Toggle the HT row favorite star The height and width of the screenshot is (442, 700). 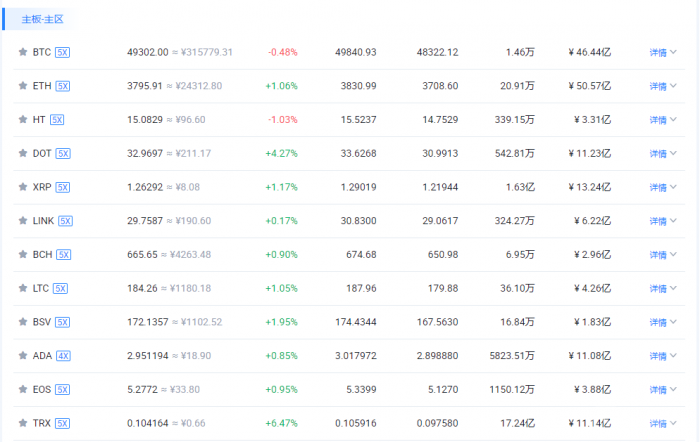(23, 120)
